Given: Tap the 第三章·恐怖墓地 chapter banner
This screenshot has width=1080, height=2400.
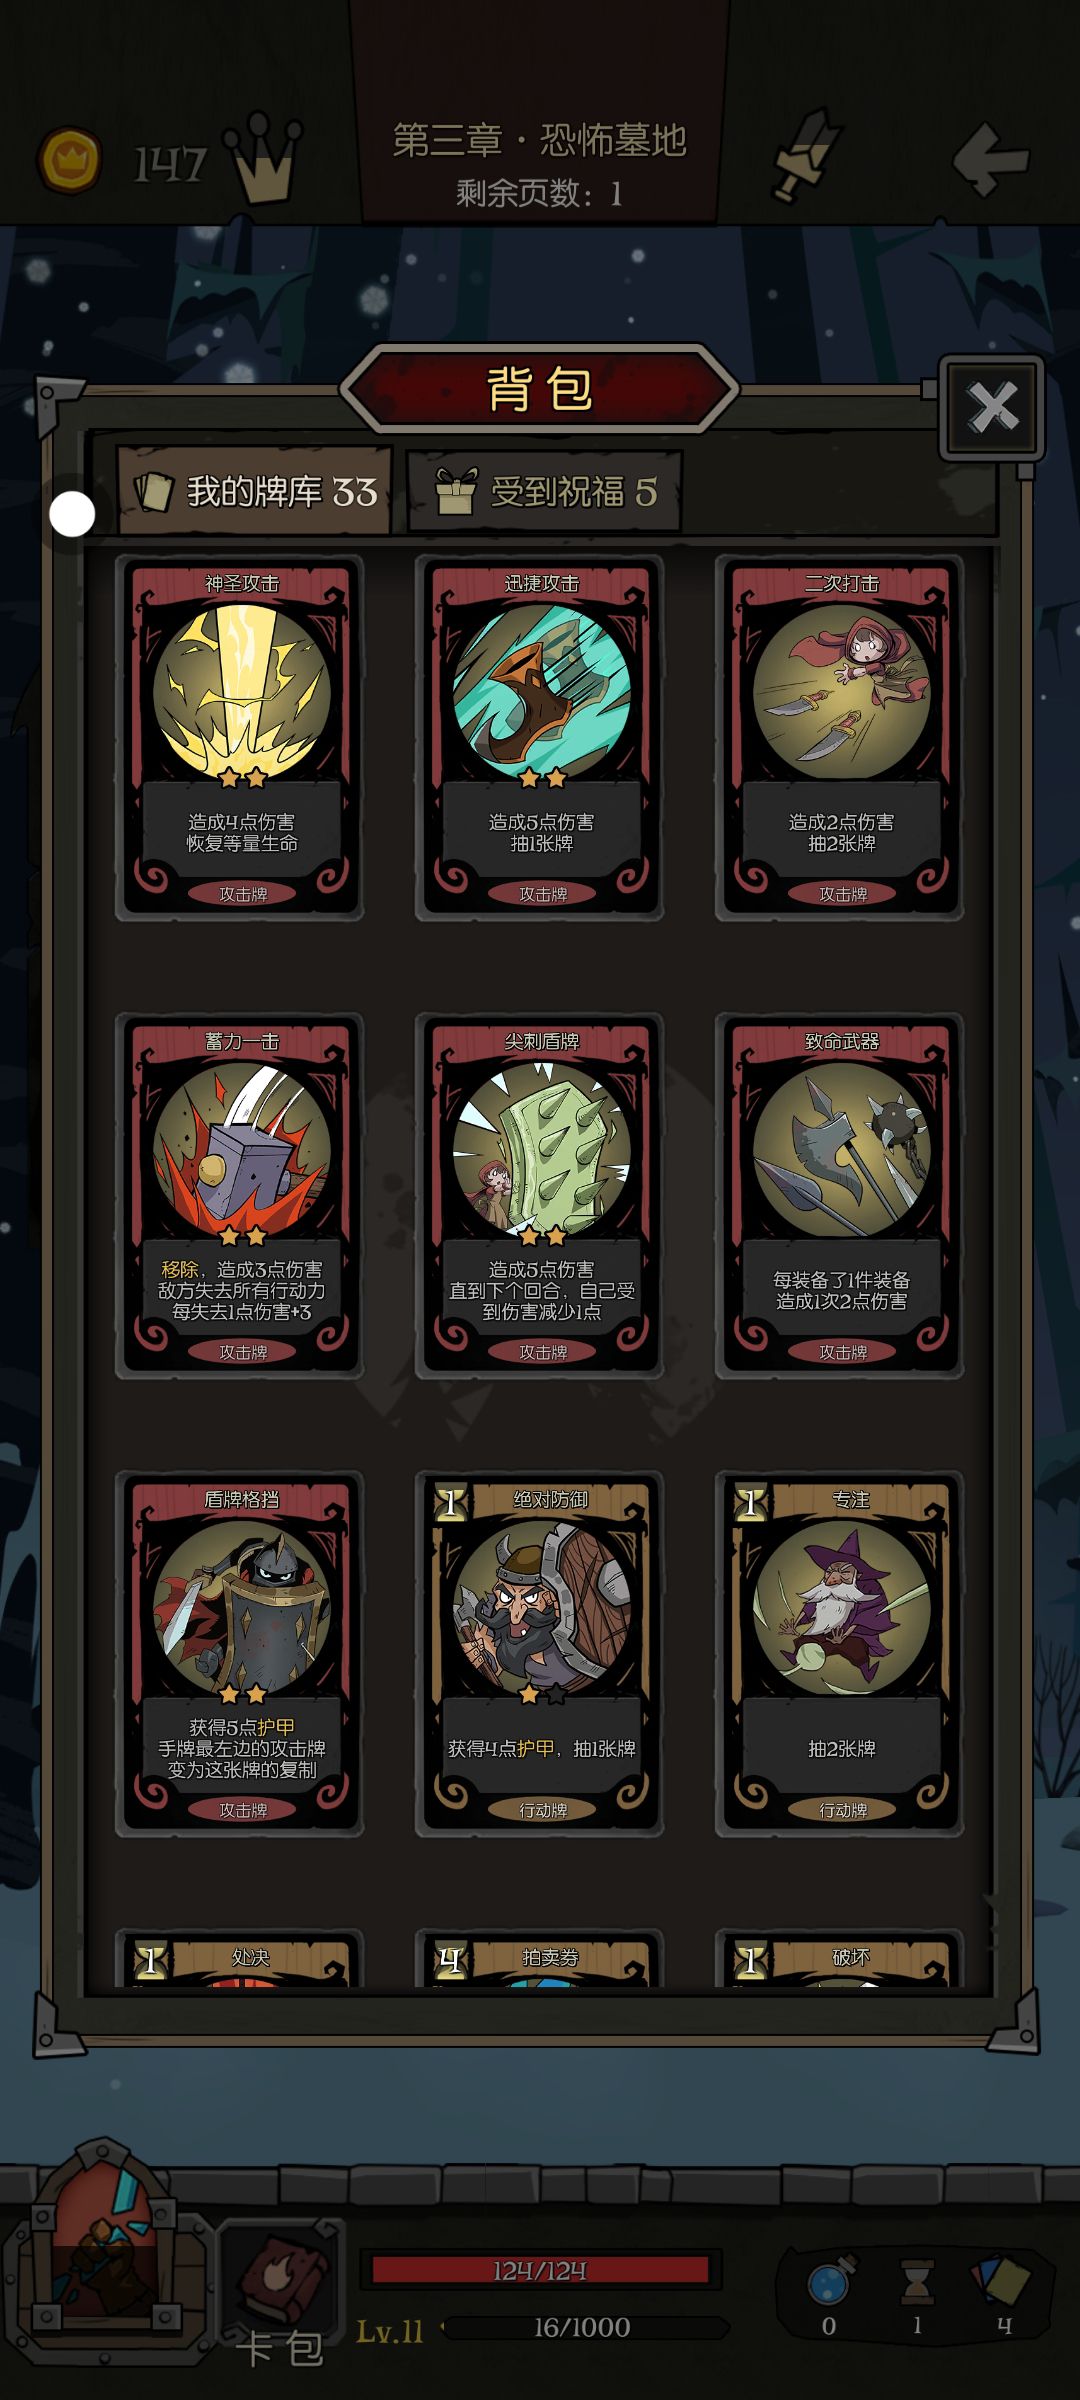Looking at the screenshot, I should tap(540, 140).
